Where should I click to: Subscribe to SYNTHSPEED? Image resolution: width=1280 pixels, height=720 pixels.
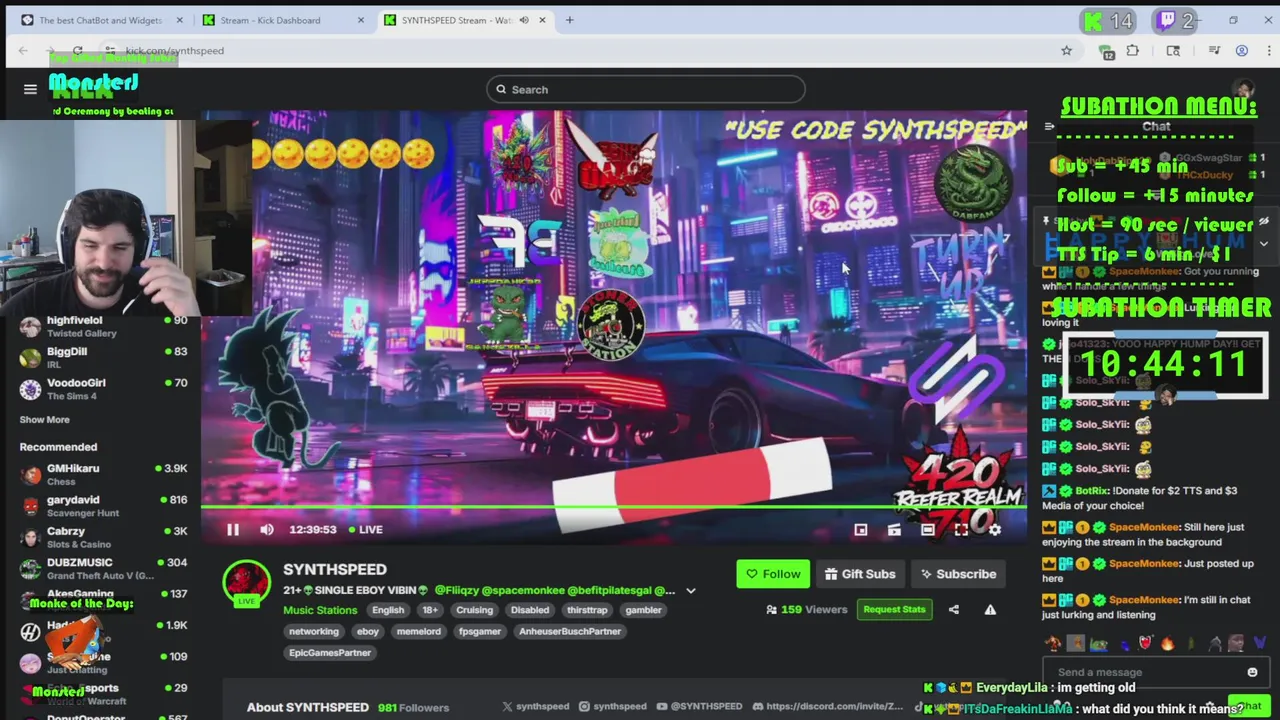pos(958,574)
